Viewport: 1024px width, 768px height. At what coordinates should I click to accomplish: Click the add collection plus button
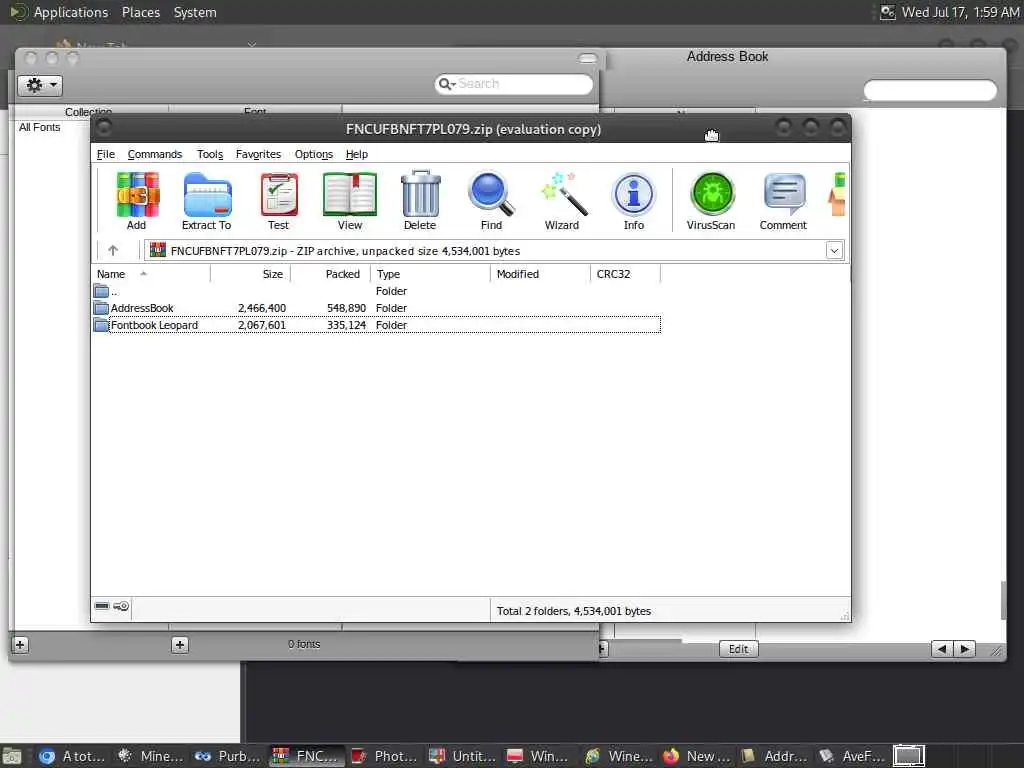click(x=20, y=645)
